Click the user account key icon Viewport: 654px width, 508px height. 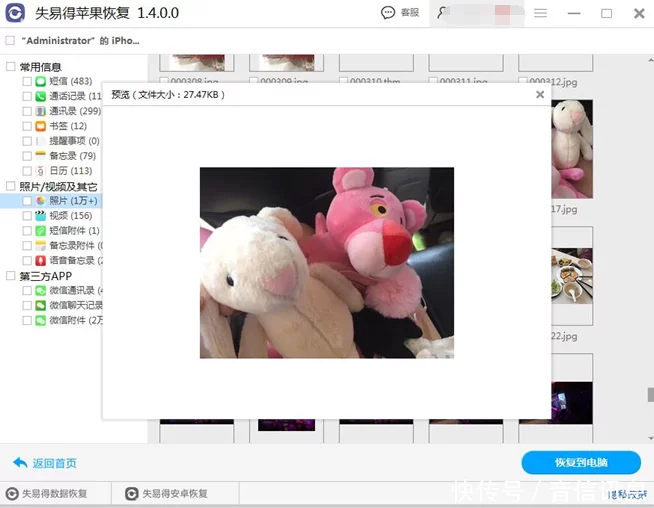point(441,13)
